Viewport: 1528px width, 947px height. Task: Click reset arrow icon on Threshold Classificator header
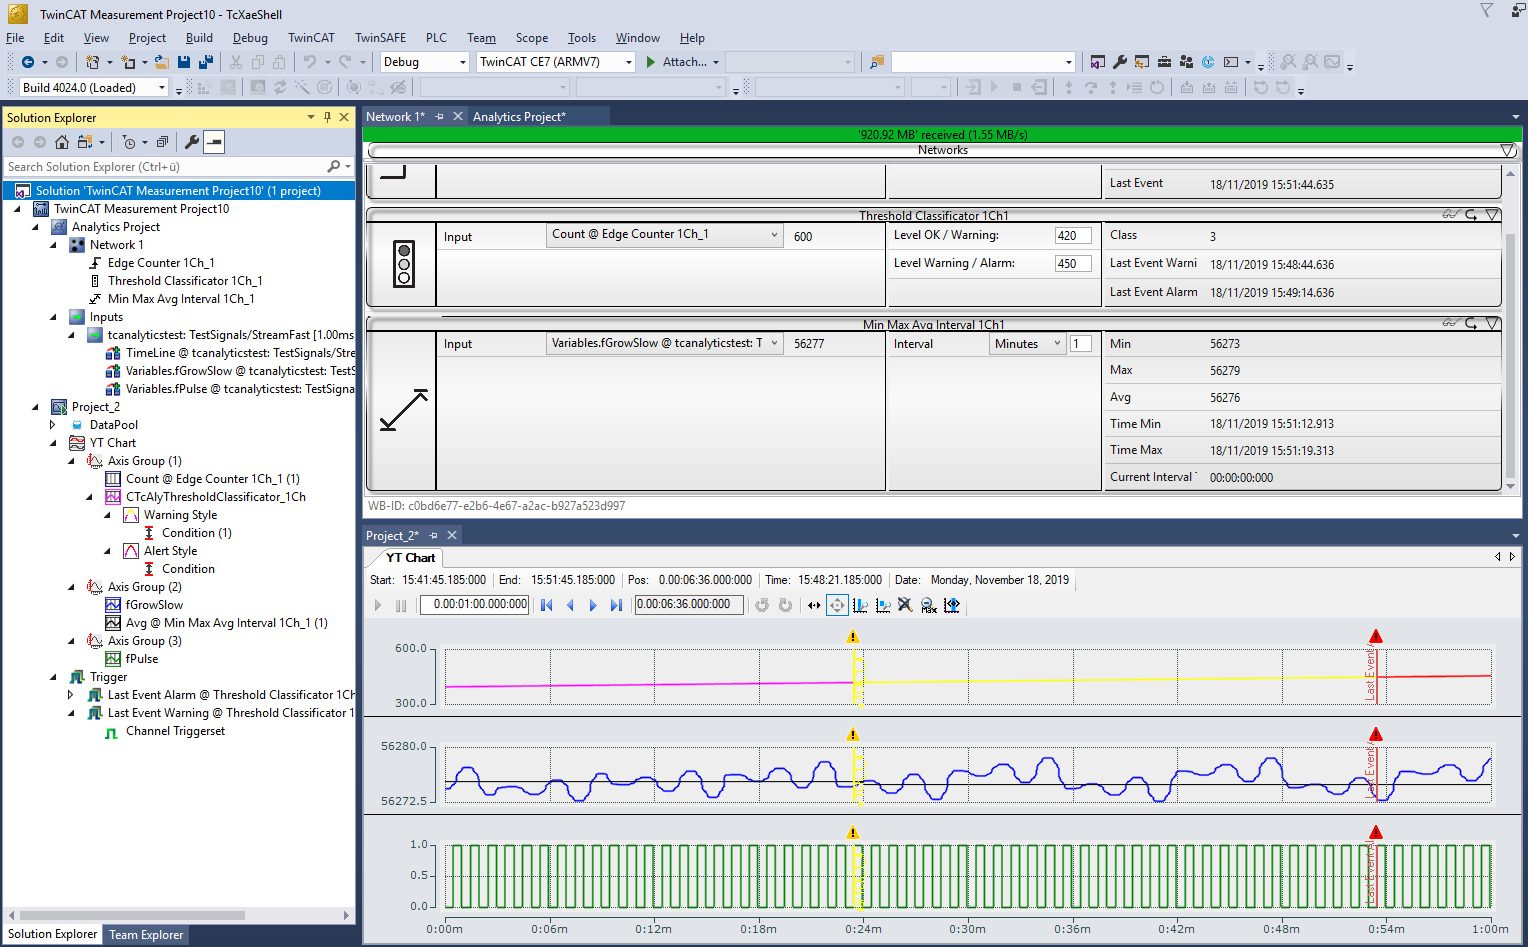click(x=1471, y=215)
